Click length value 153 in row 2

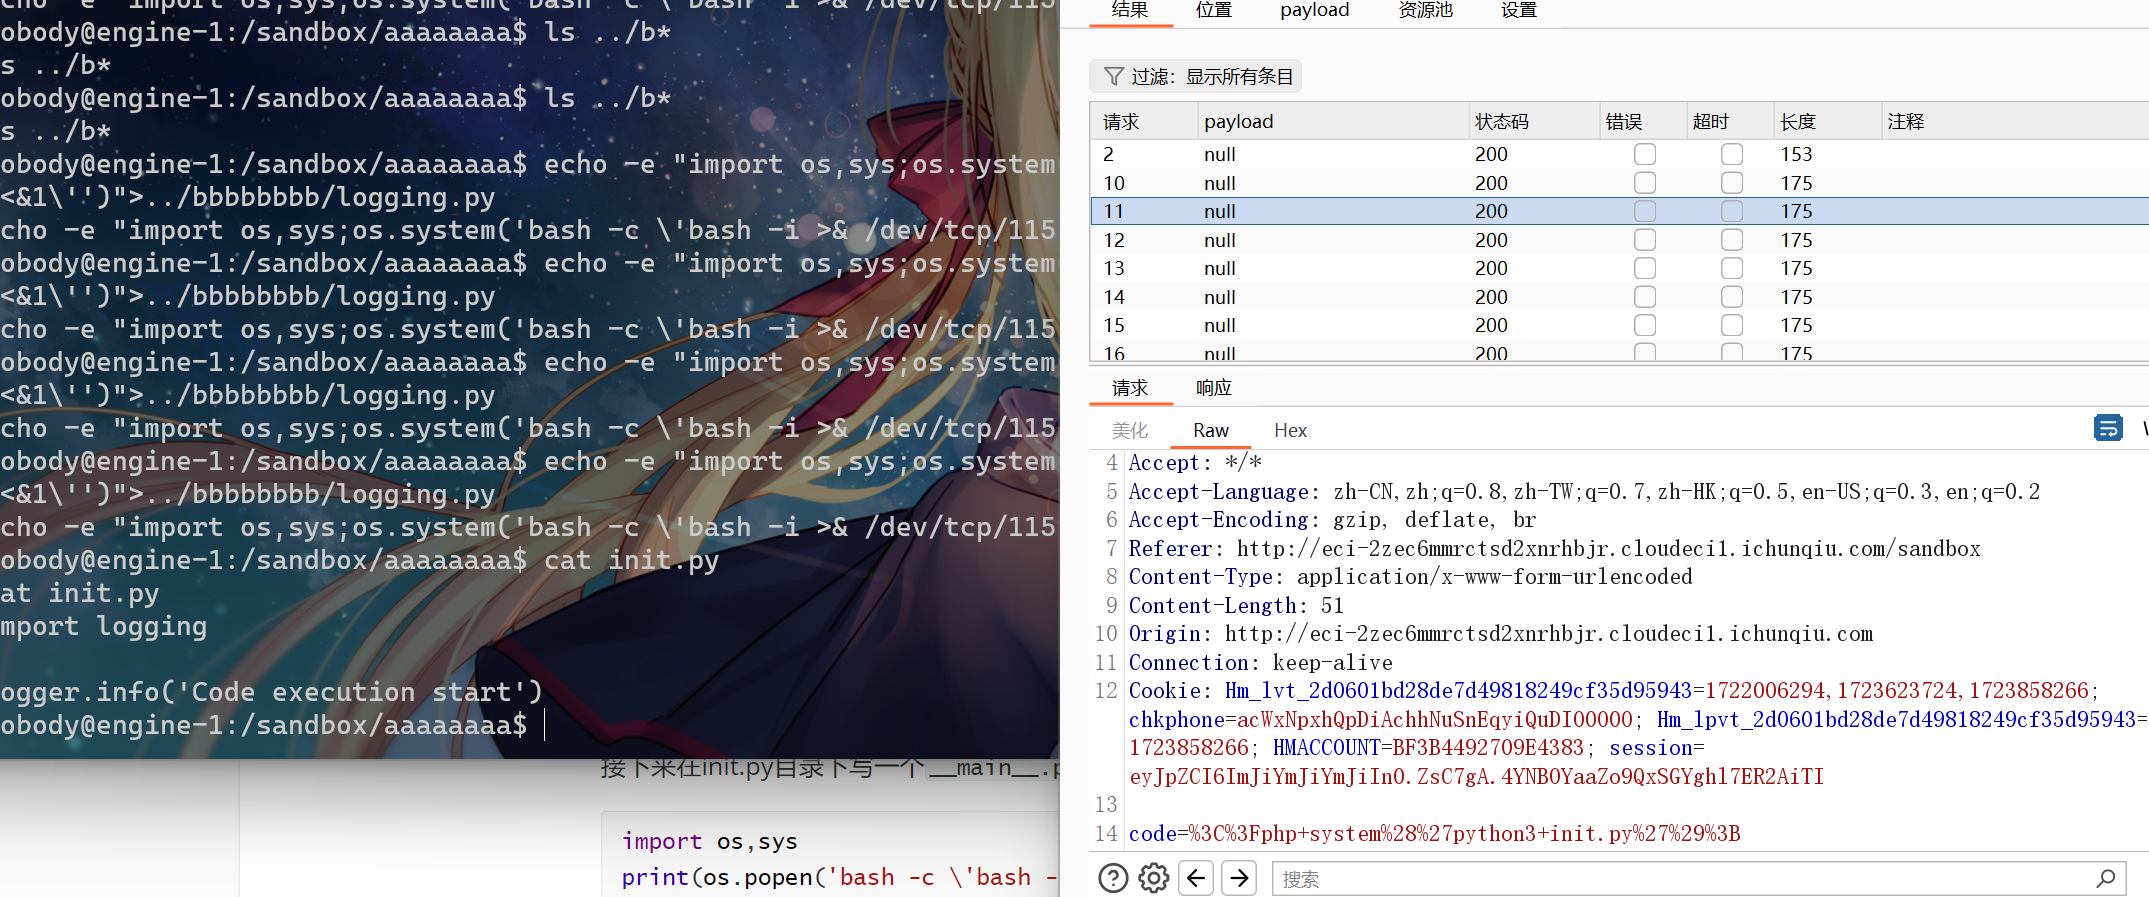coord(1796,154)
